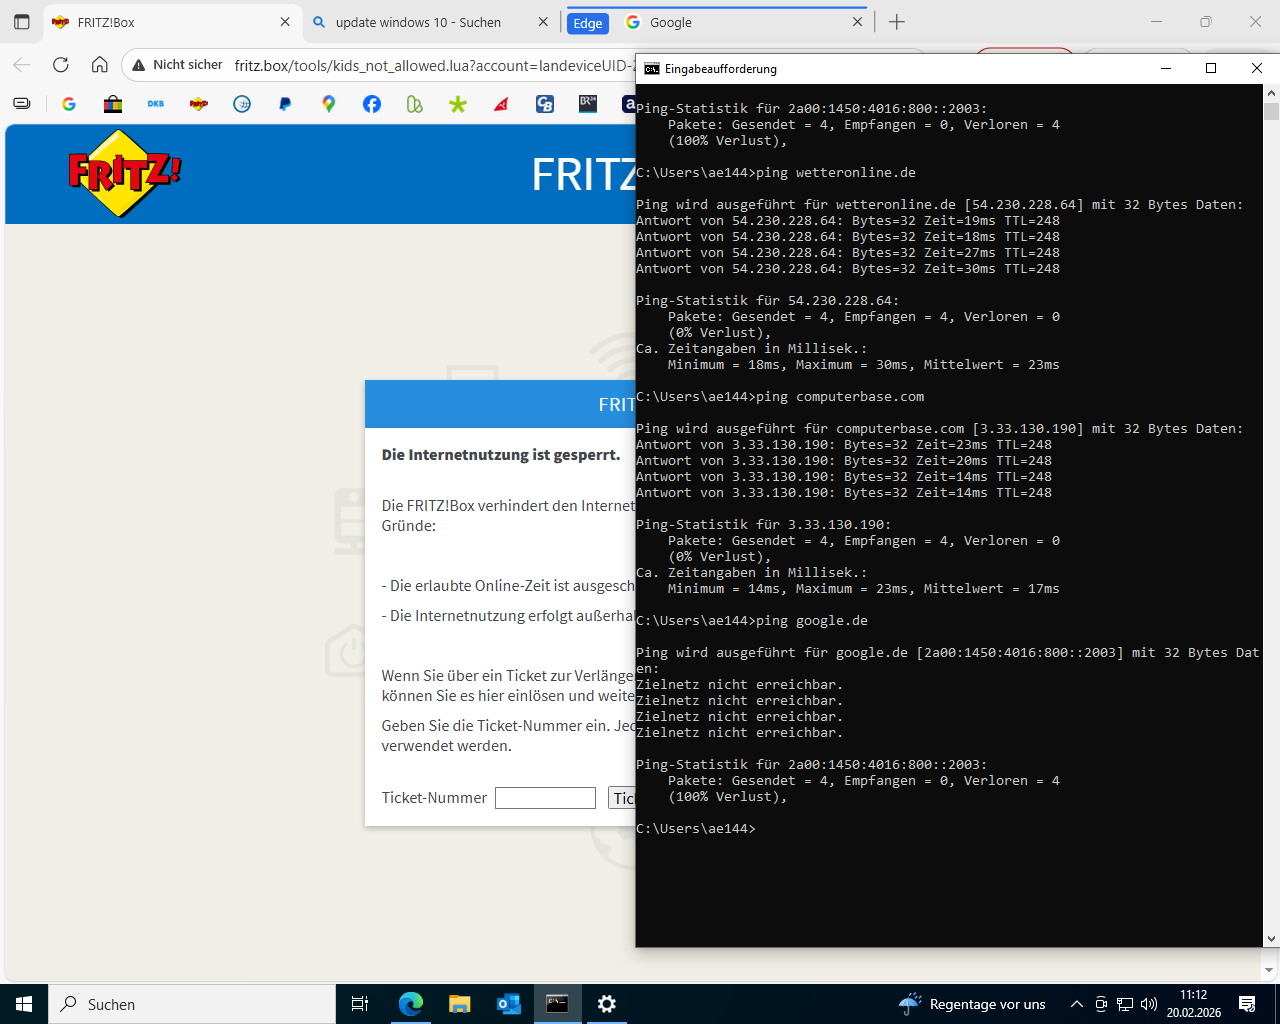
Task: Launch Edge from the taskbar
Action: pos(411,1004)
